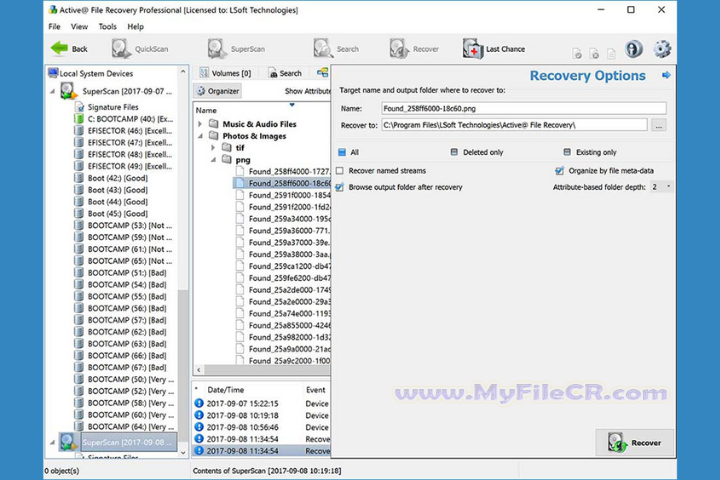
Task: Open Attribute-based folder depth dropdown
Action: click(662, 187)
